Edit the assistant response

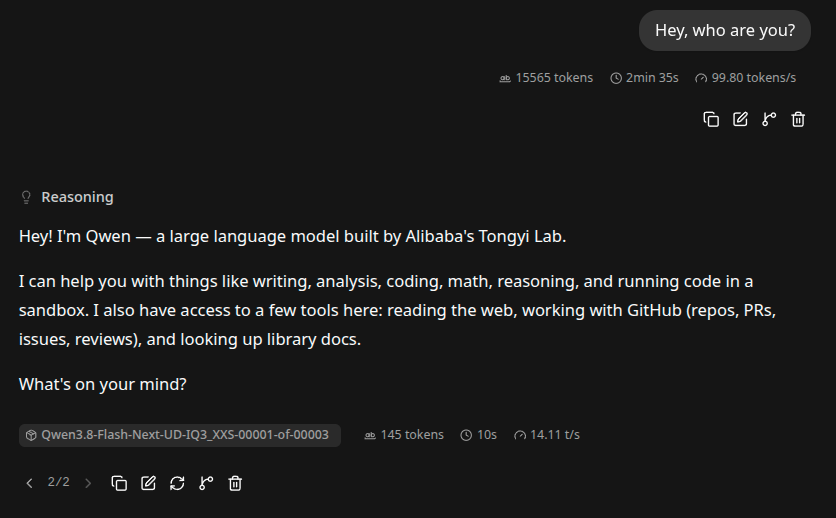148,483
